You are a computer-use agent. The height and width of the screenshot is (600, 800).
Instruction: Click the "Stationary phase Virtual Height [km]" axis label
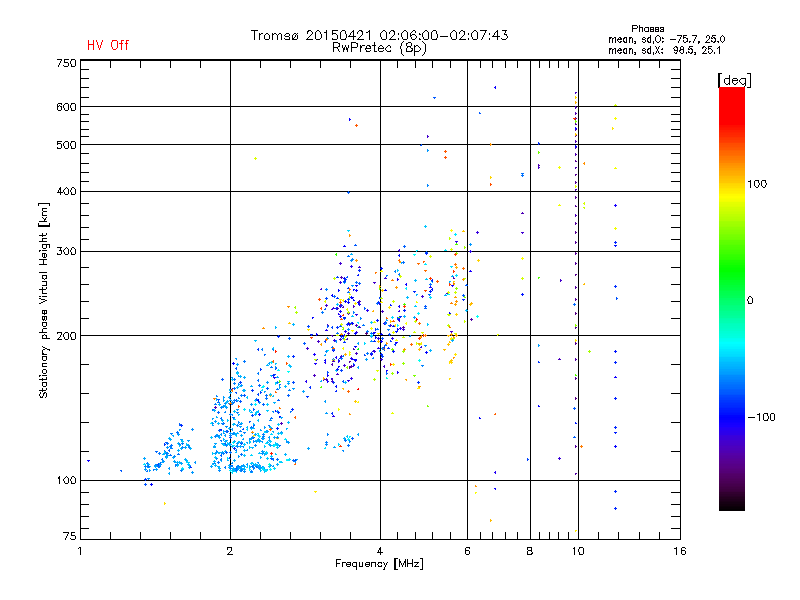(44, 300)
